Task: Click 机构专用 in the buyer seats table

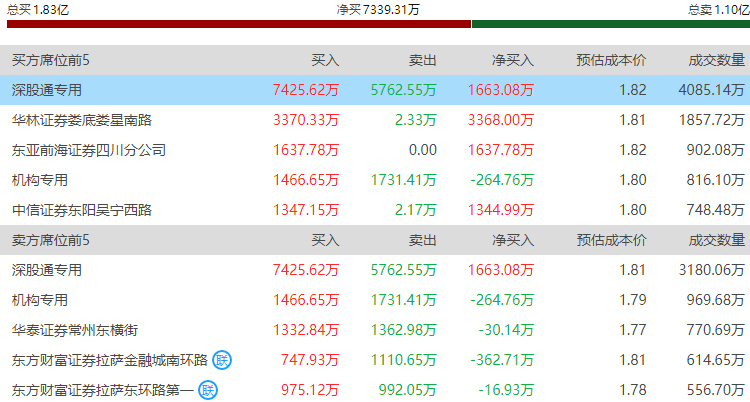Action: [x=40, y=180]
